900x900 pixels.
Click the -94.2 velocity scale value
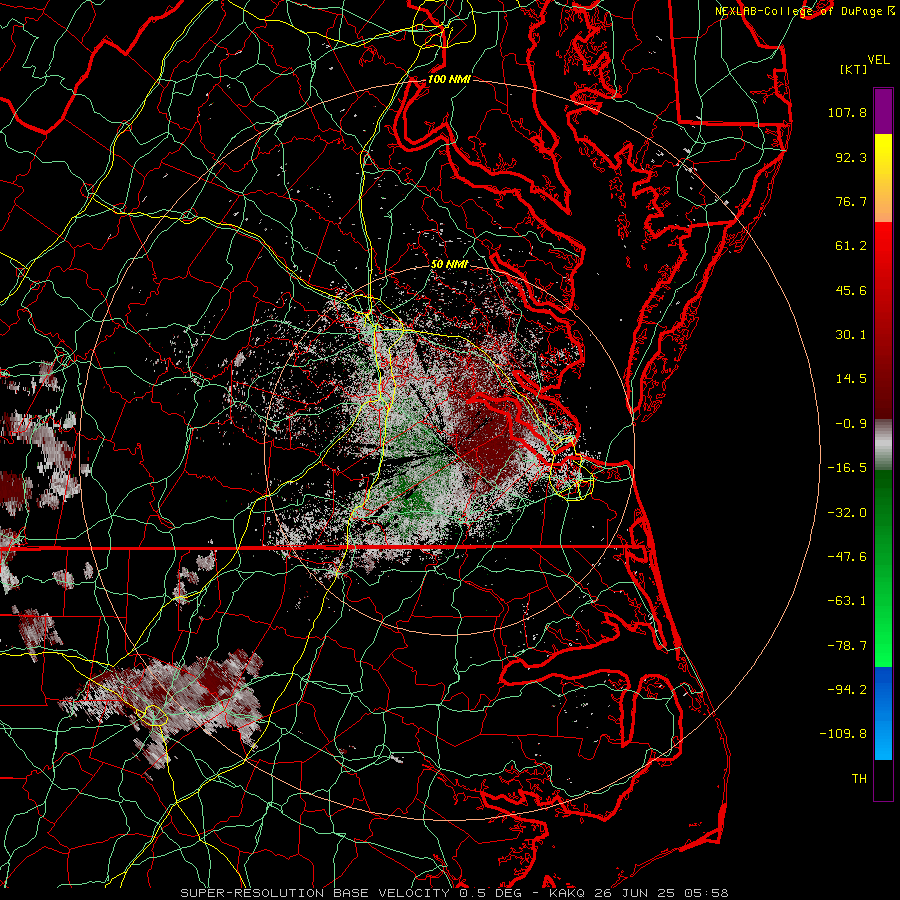click(x=847, y=690)
